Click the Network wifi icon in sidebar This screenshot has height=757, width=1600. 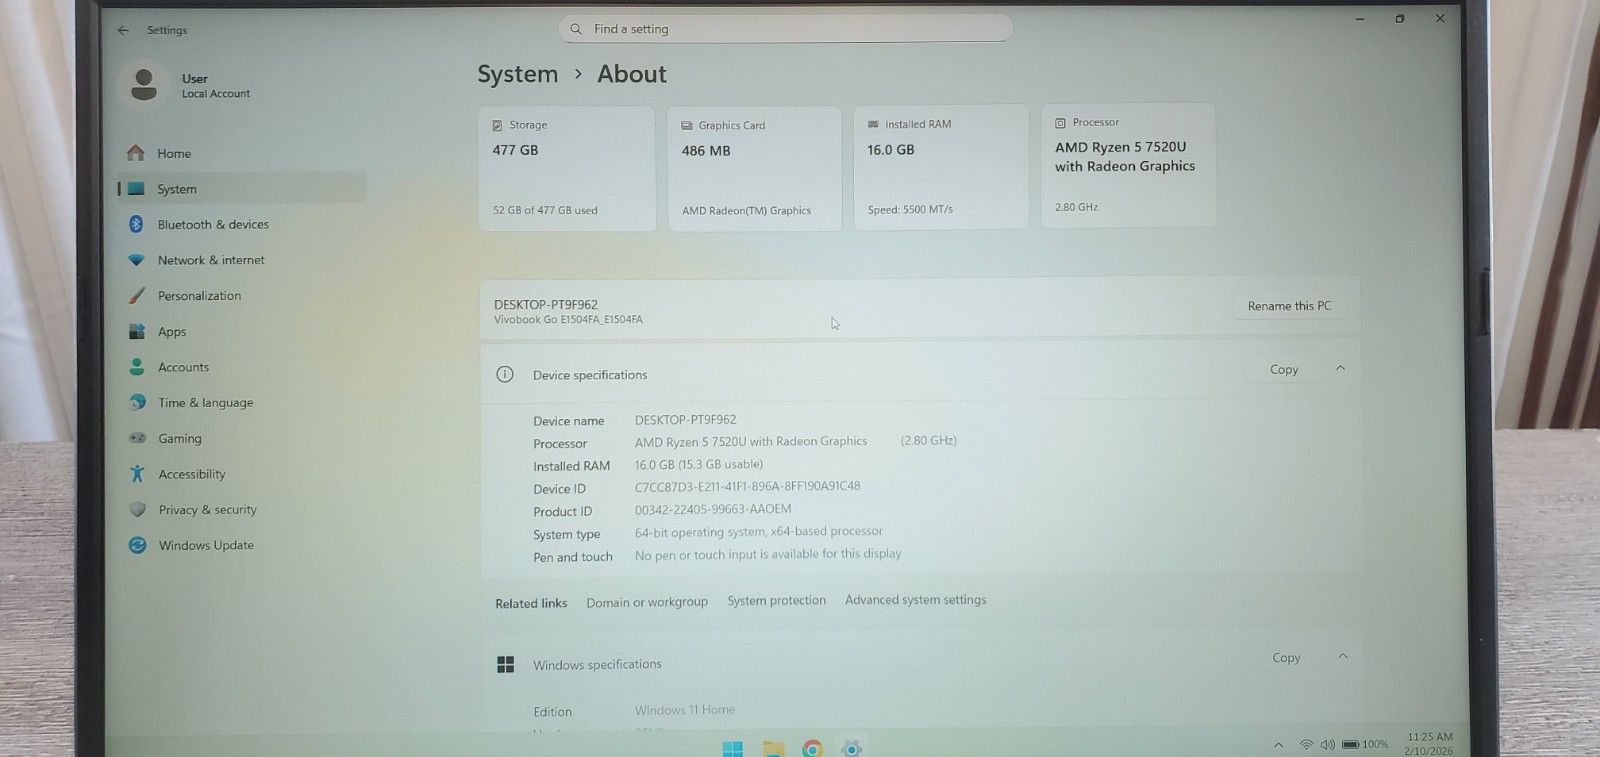[136, 260]
